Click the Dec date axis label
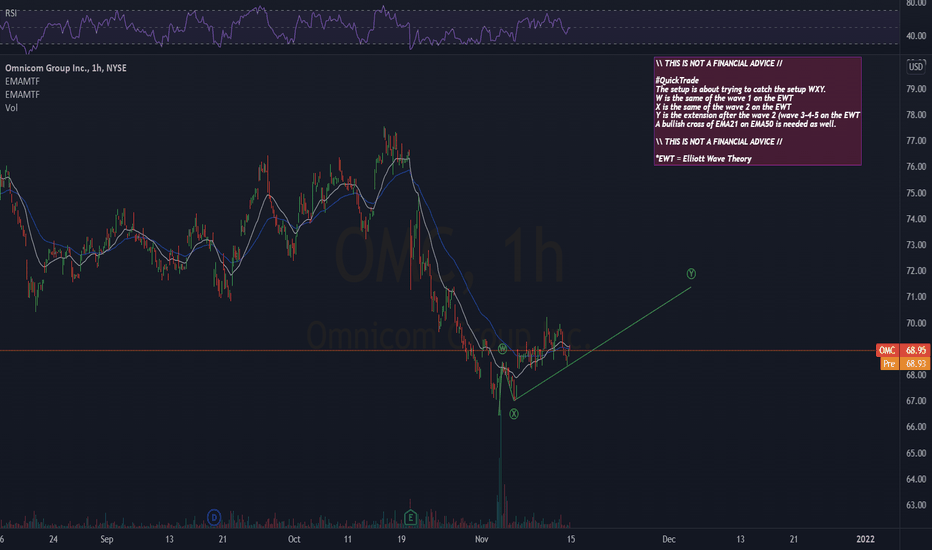This screenshot has width=932, height=550. 669,539
